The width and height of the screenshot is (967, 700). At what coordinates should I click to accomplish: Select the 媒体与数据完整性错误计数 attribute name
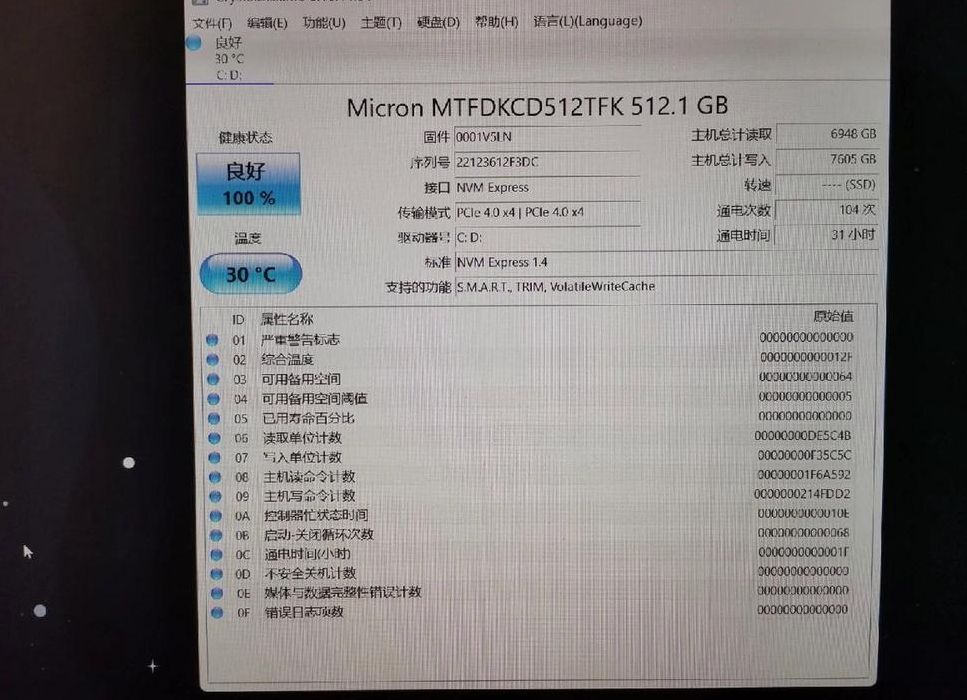[343, 592]
